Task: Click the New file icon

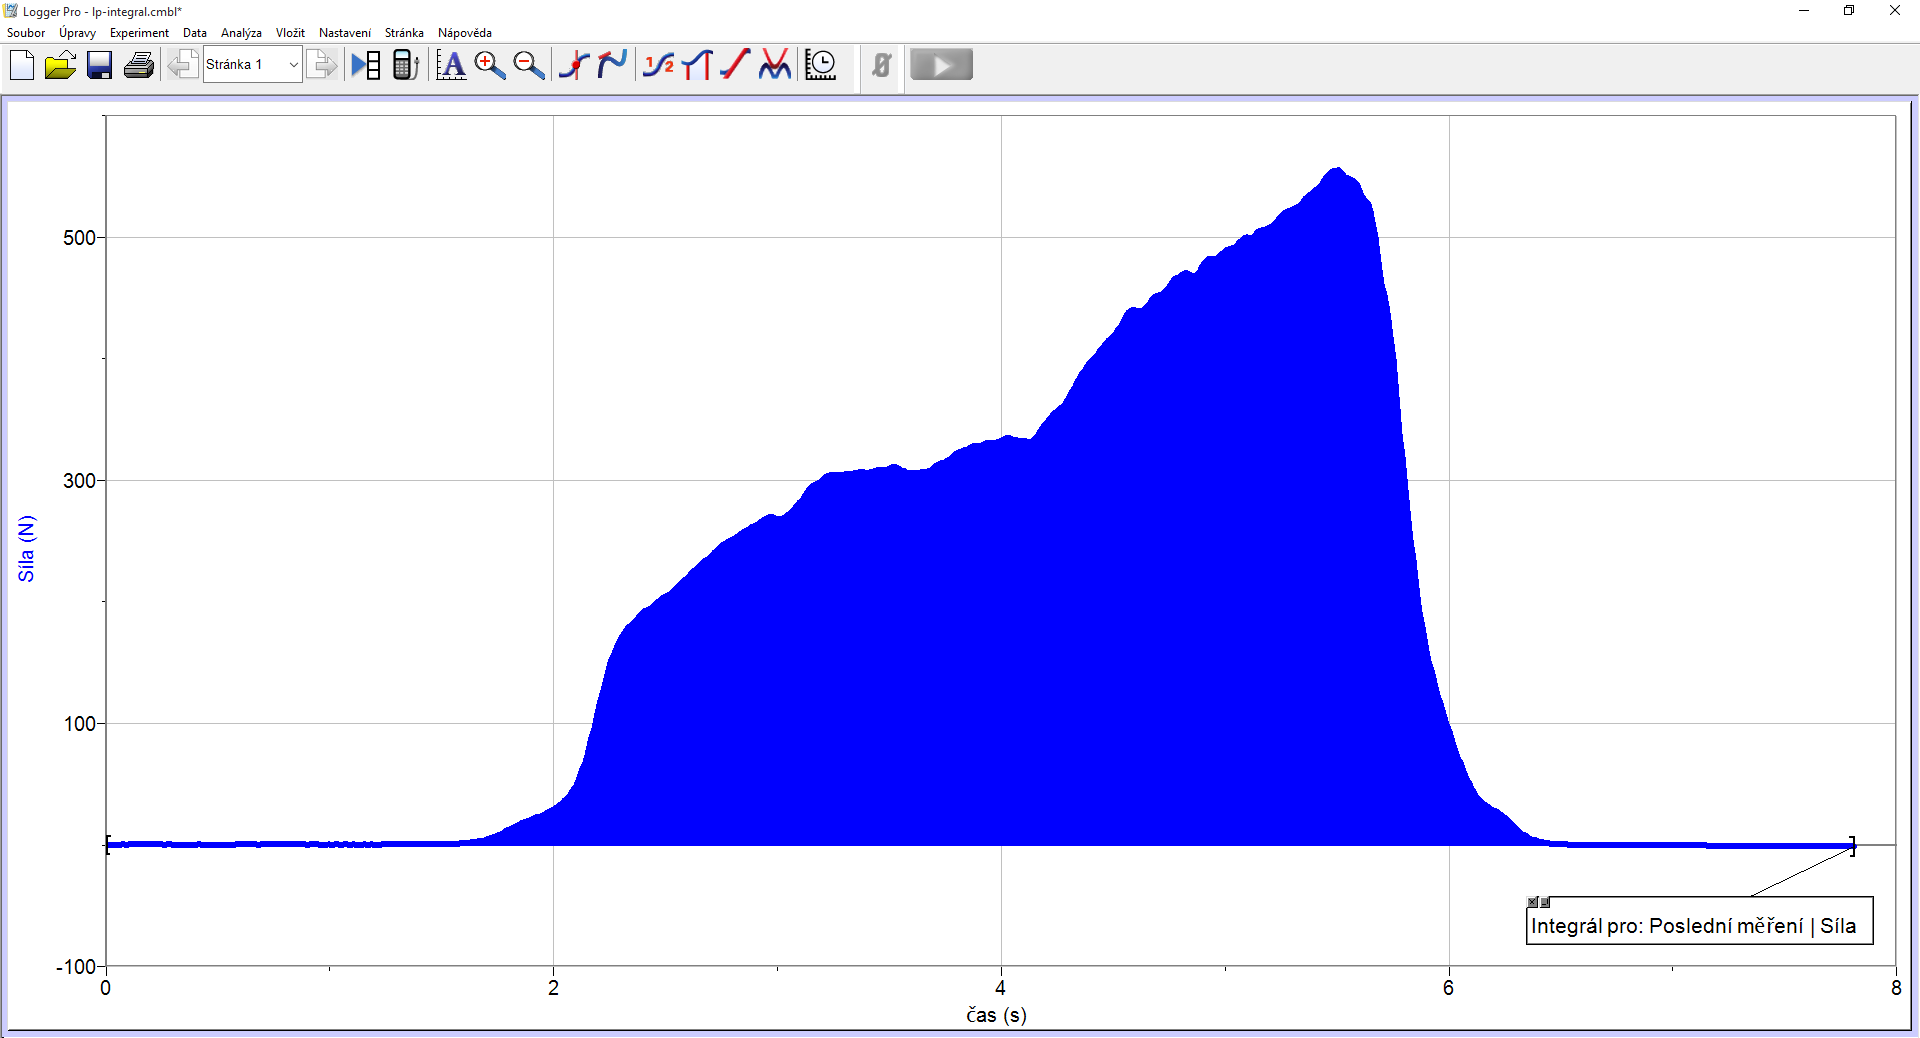Action: click(x=21, y=65)
